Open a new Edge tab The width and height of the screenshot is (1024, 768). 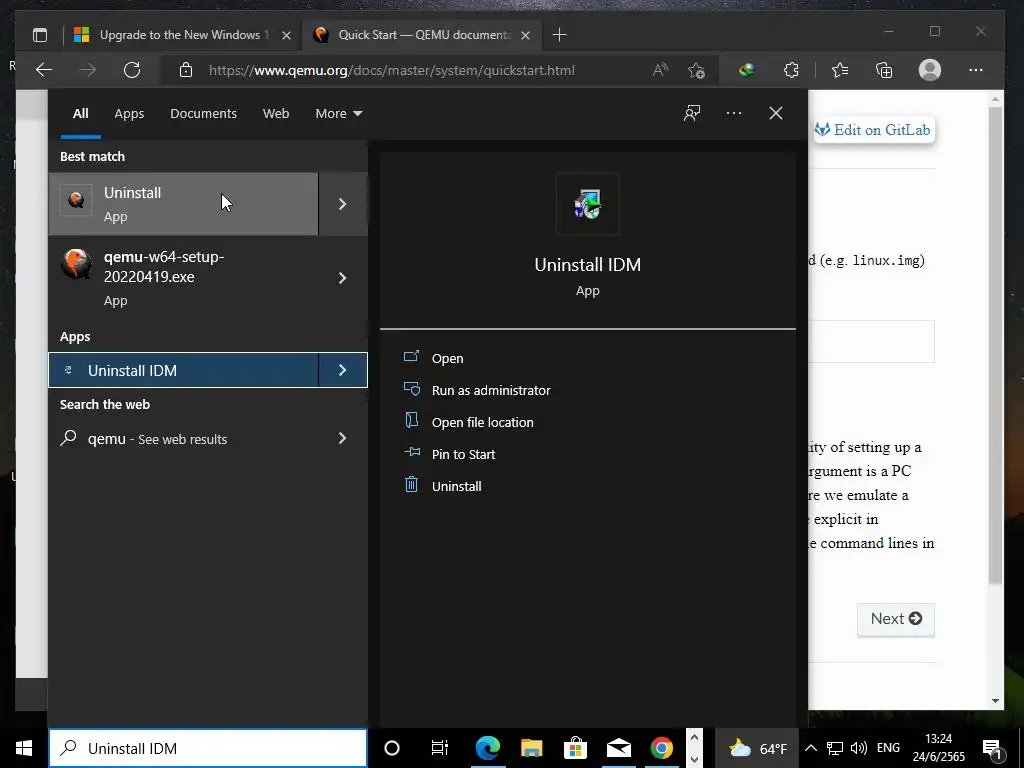click(560, 35)
